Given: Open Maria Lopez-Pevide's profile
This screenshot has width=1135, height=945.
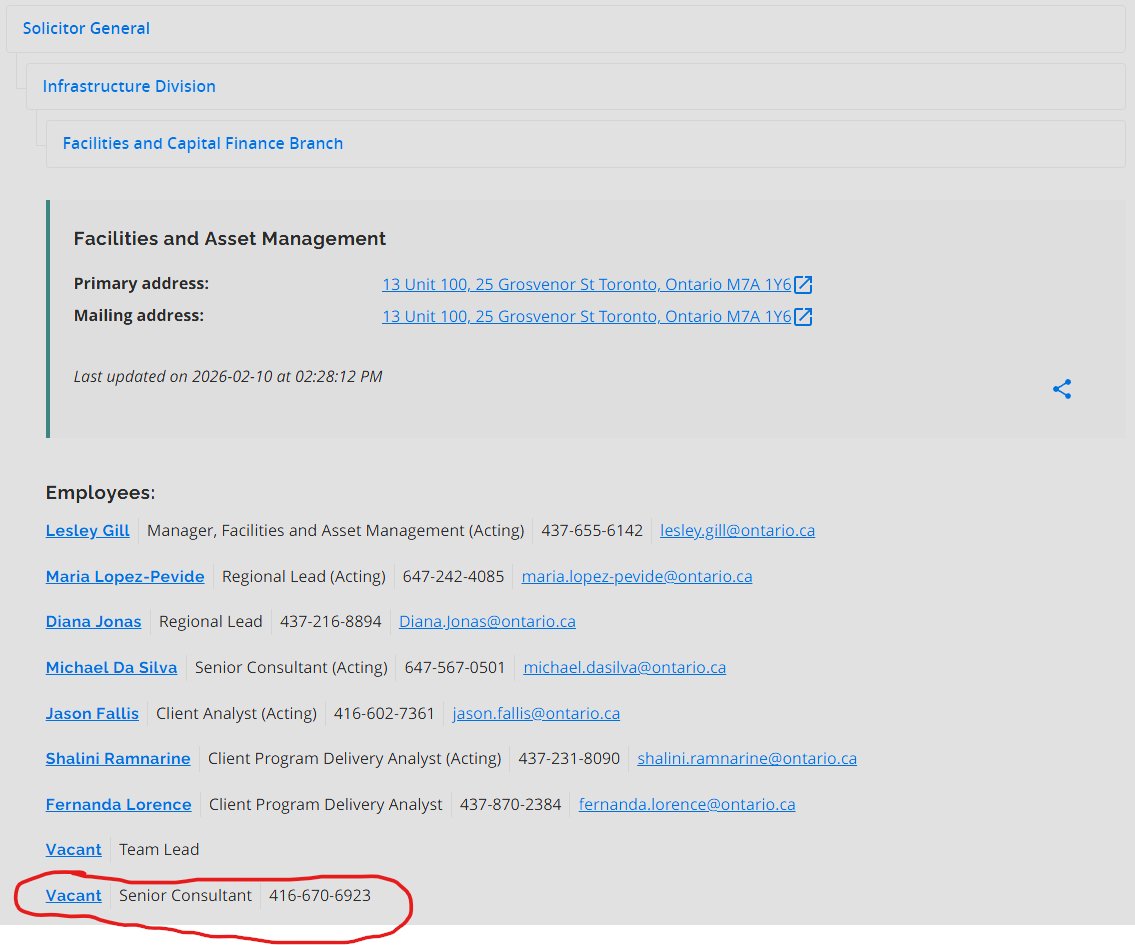Looking at the screenshot, I should [125, 577].
